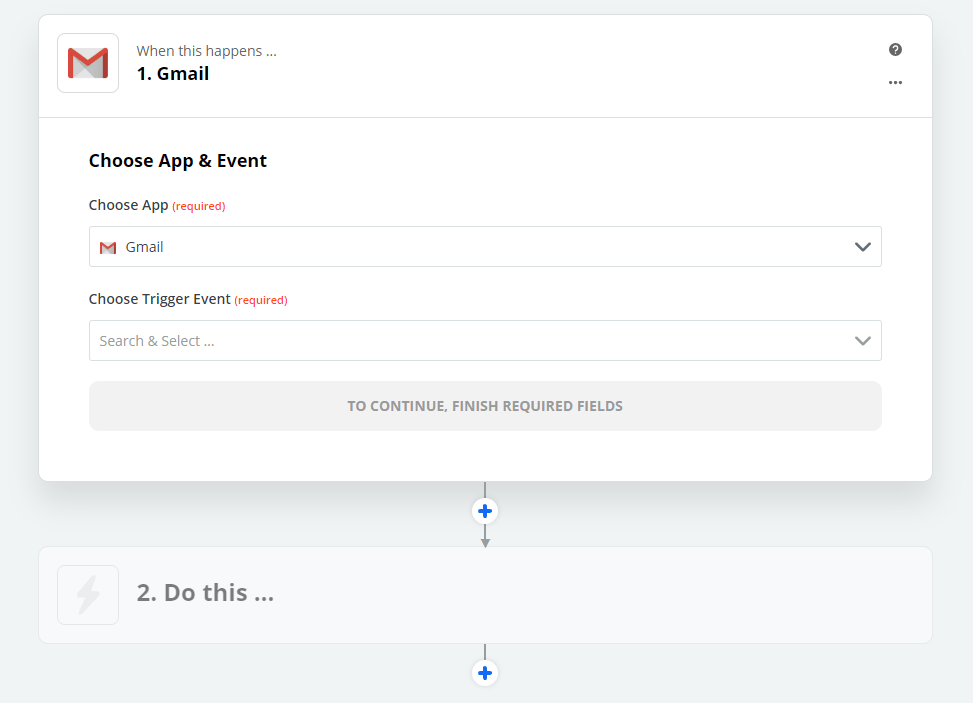973x703 pixels.
Task: Click the When this happens ... label
Action: [x=207, y=51]
